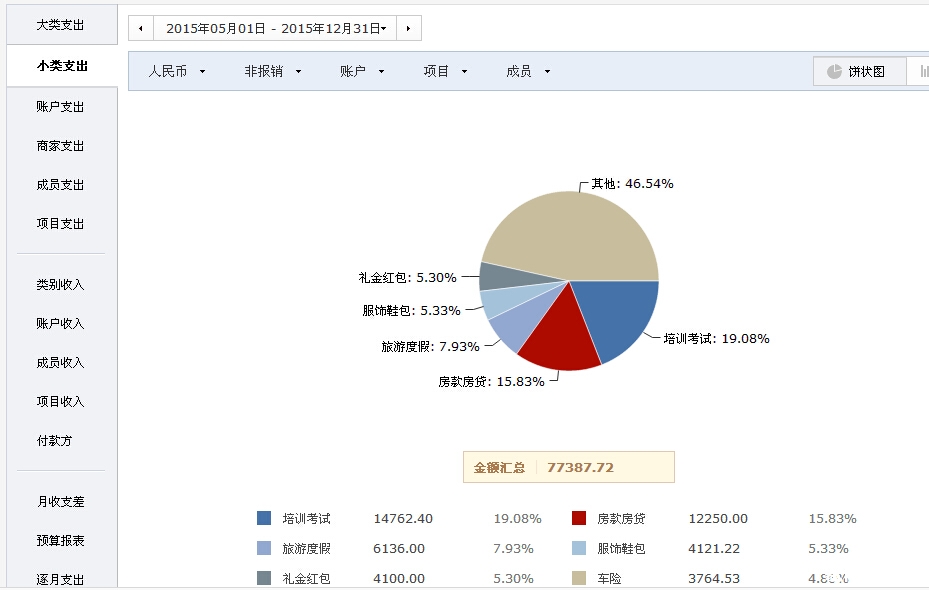This screenshot has width=929, height=590.
Task: Click amount 4121.22 in legend
Action: pos(714,549)
